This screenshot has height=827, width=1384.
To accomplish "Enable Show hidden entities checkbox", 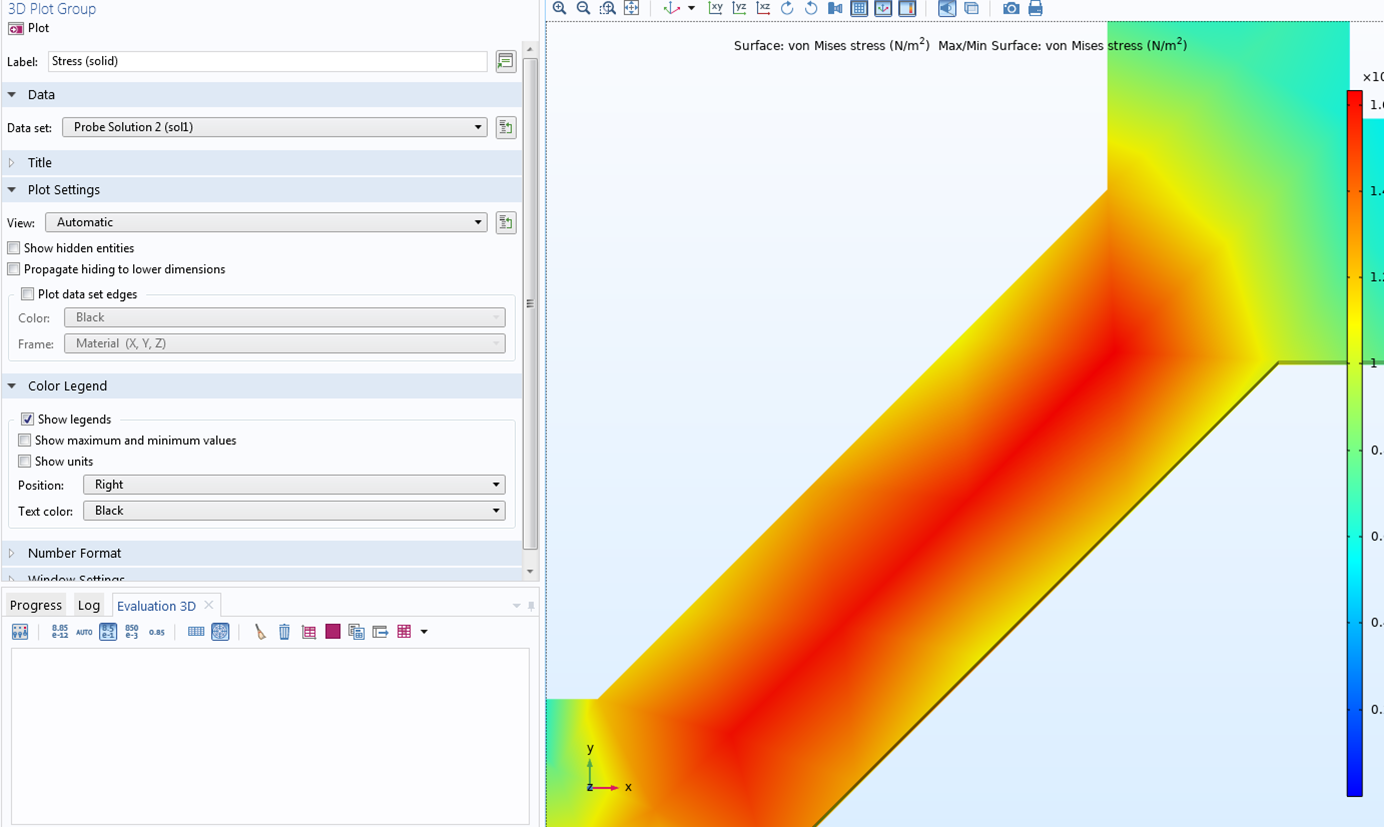I will [x=14, y=248].
